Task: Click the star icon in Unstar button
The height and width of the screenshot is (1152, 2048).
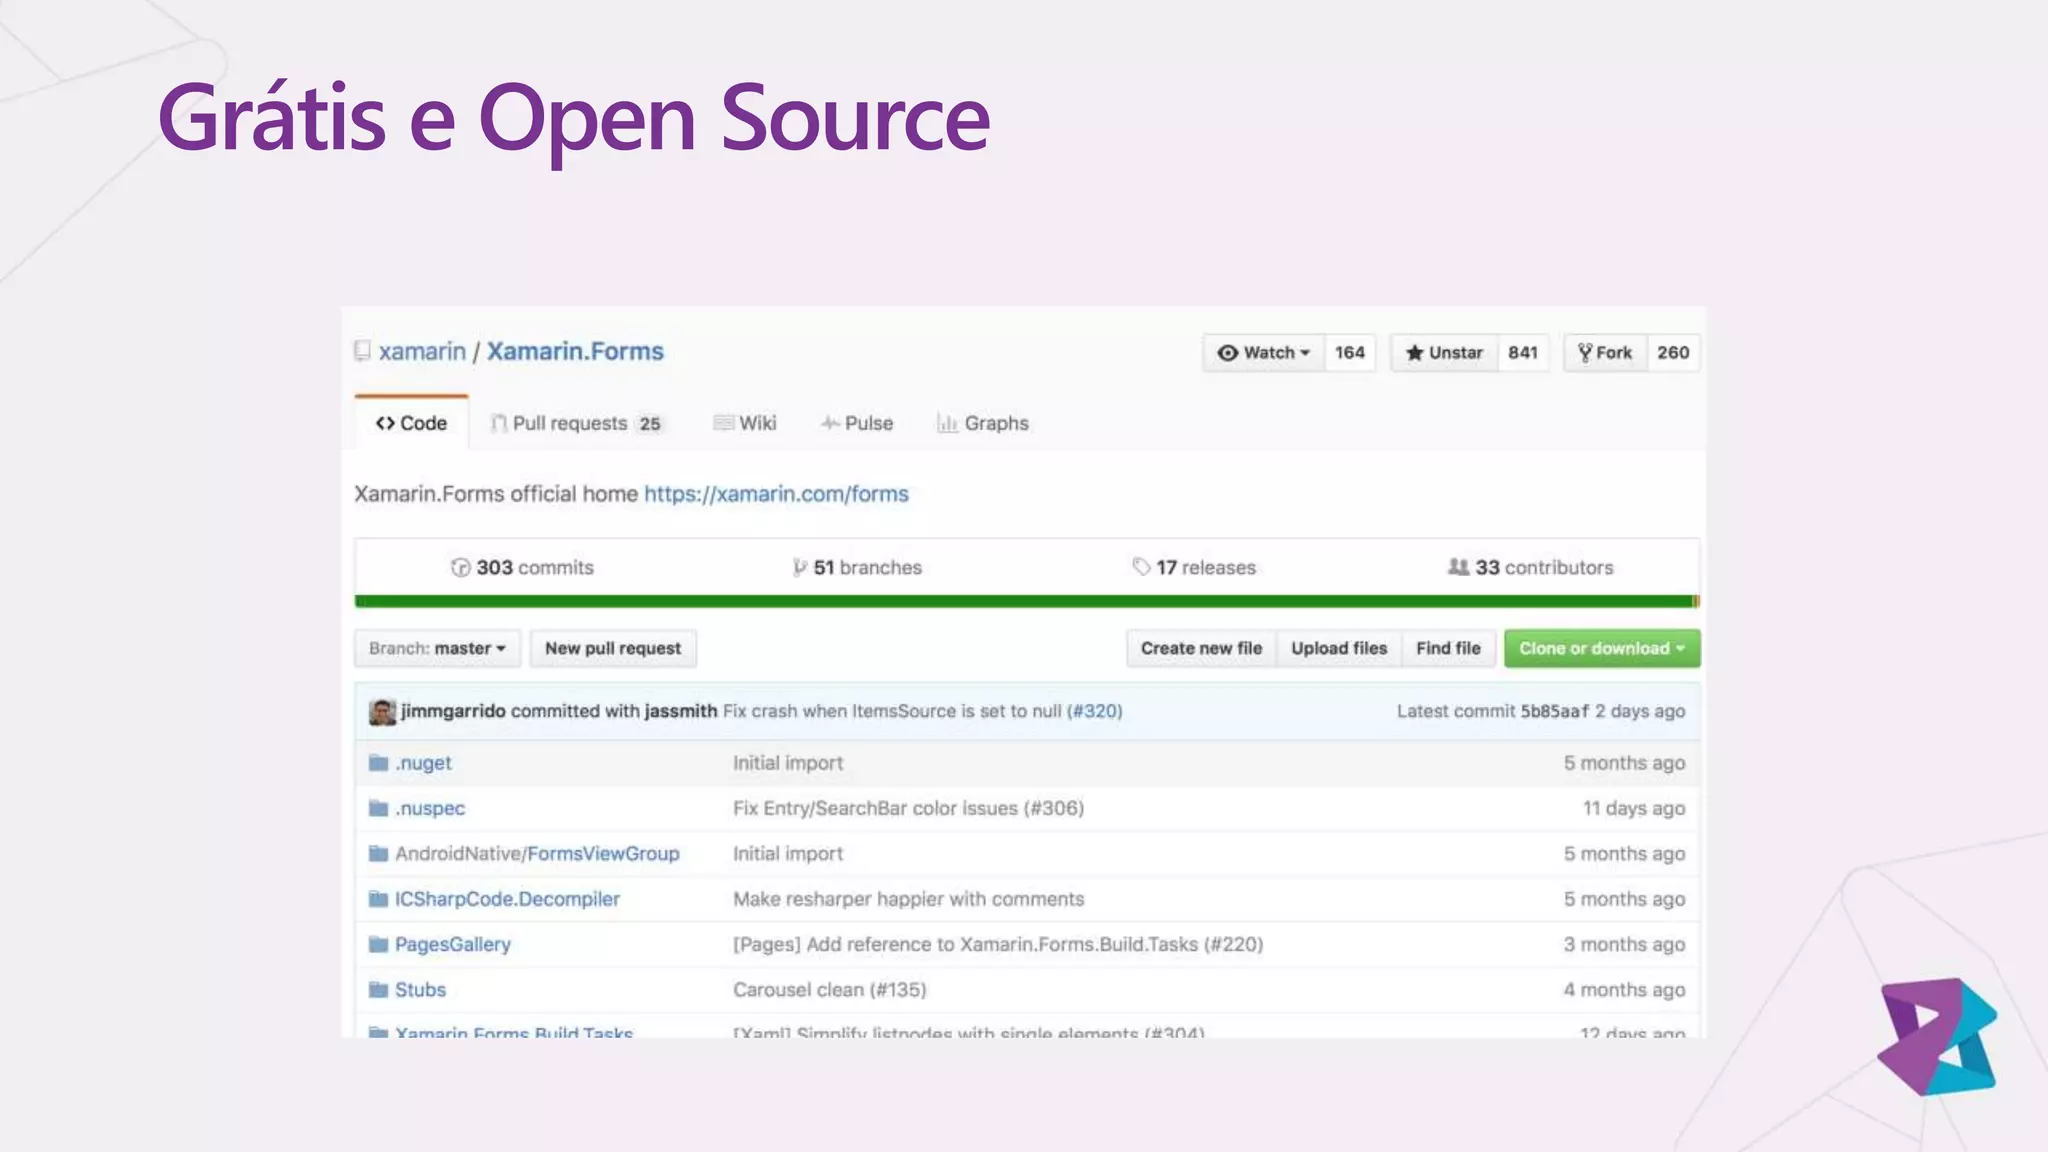Action: pos(1414,353)
